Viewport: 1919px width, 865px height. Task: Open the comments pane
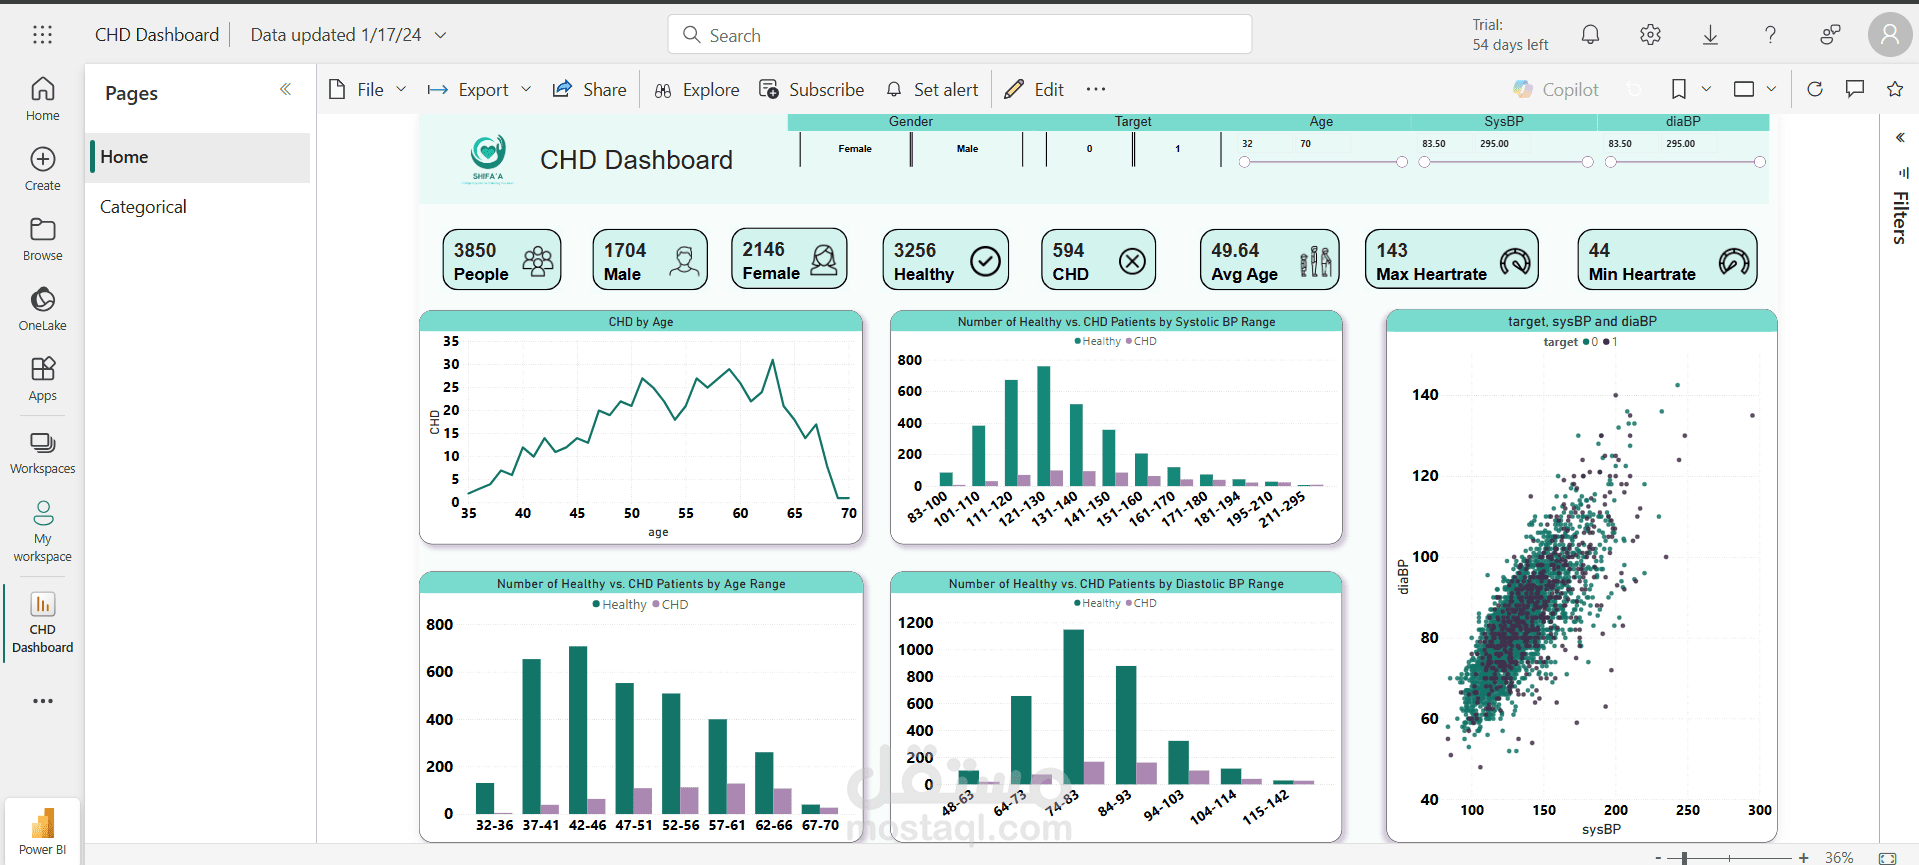coord(1855,89)
